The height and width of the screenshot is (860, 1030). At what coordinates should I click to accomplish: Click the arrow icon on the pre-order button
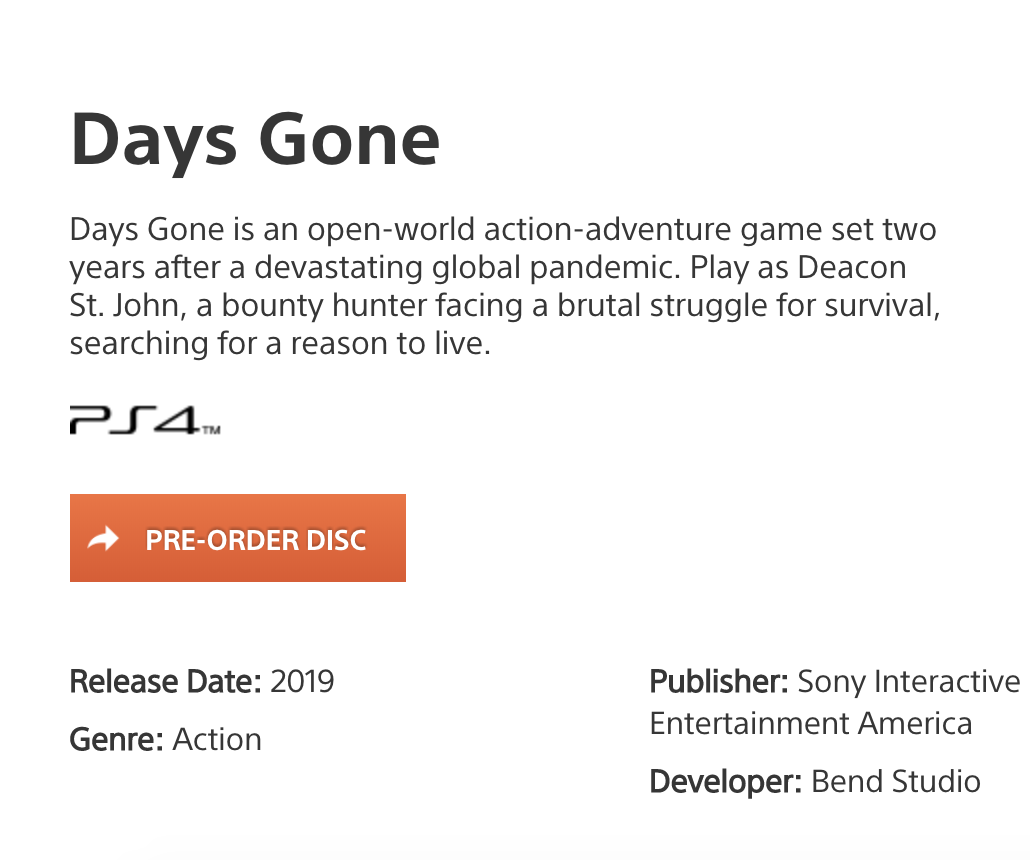[x=103, y=540]
